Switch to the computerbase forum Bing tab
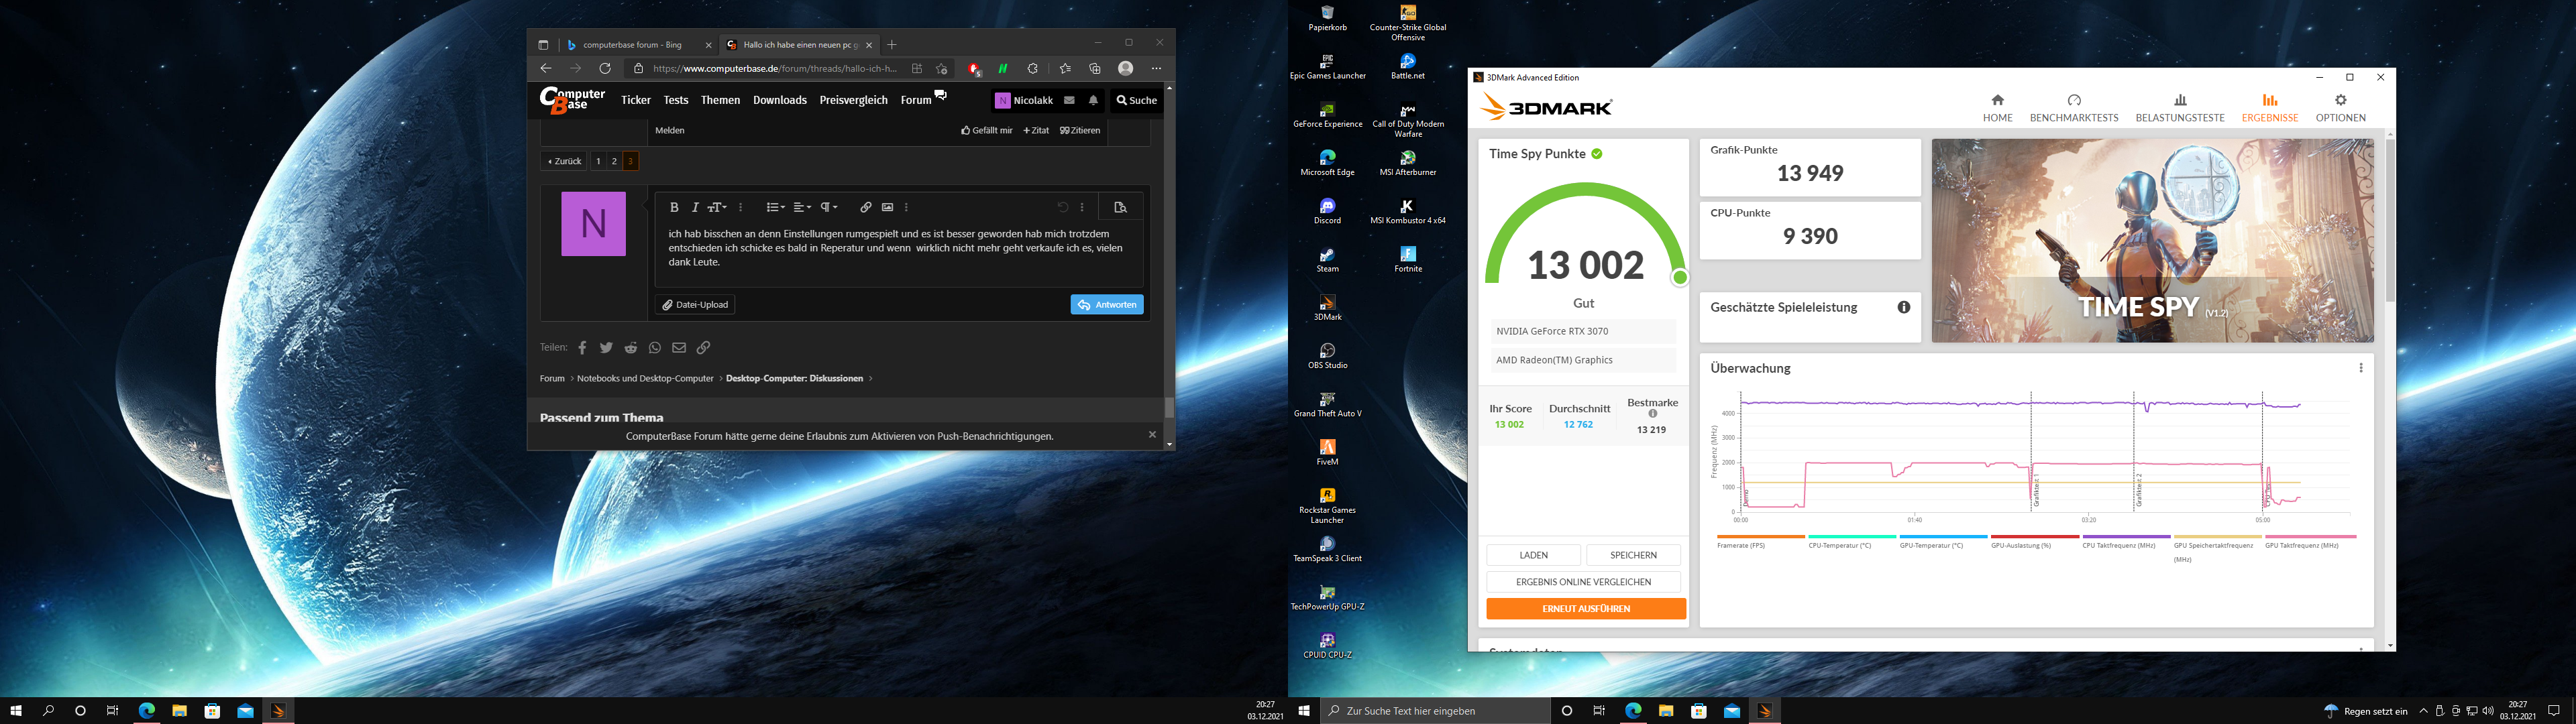This screenshot has width=2576, height=724. coord(632,45)
